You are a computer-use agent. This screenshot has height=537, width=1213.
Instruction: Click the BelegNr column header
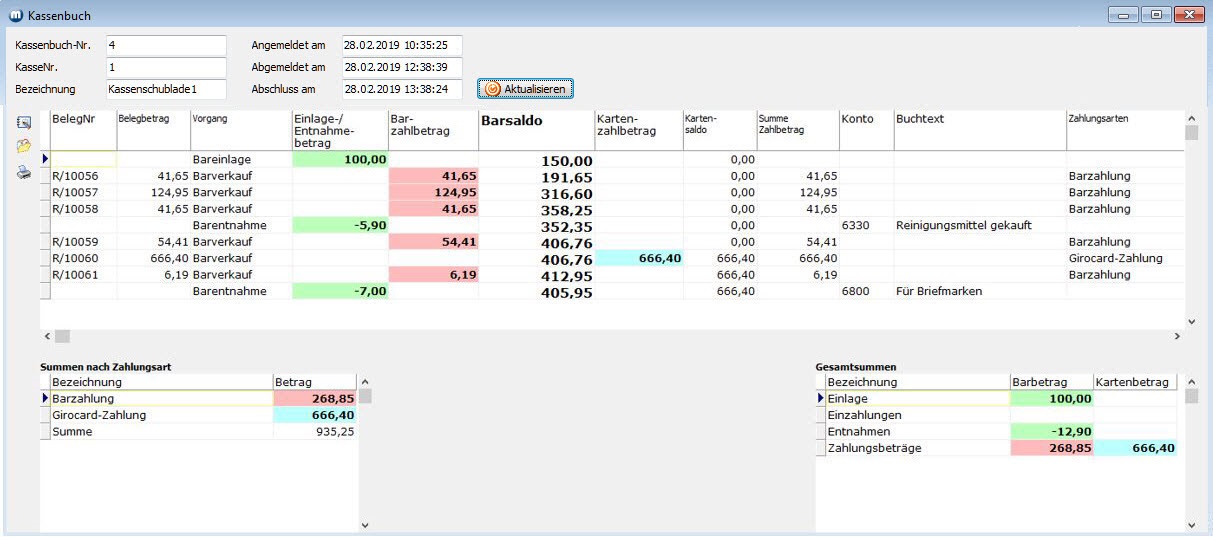[x=82, y=119]
